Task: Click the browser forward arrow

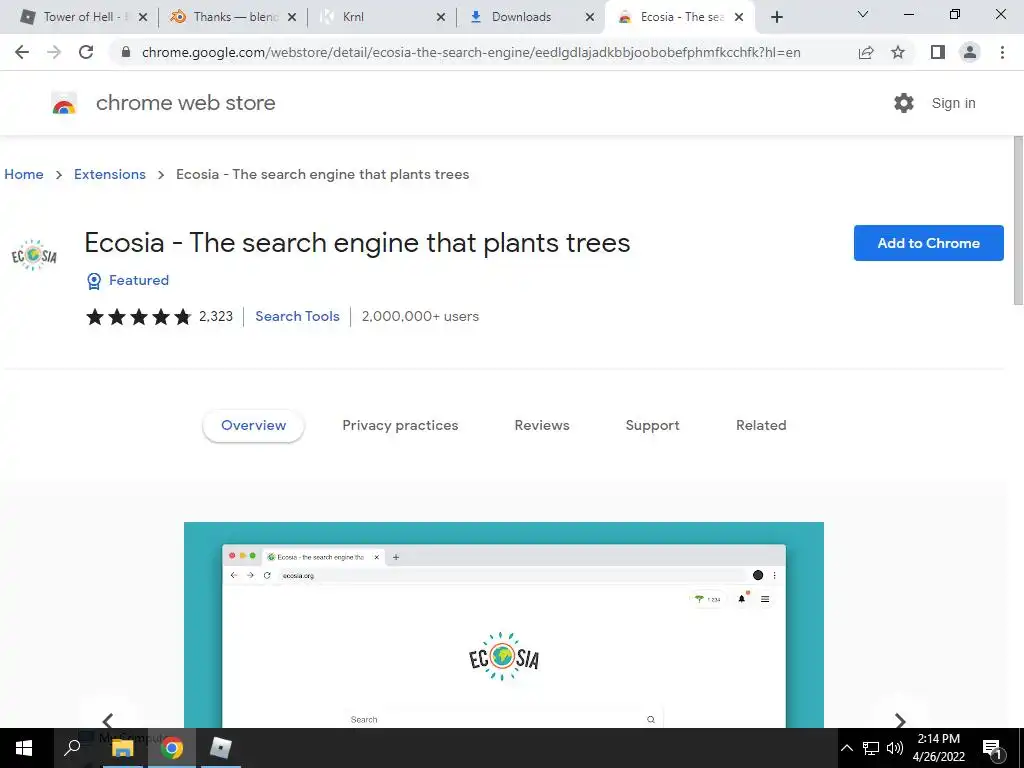Action: (x=54, y=52)
